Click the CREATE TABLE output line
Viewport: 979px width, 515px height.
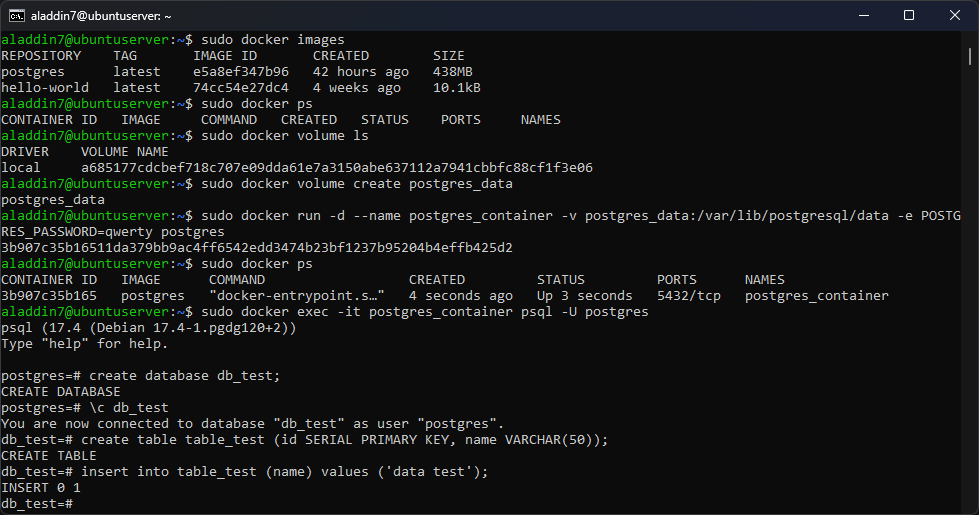(49, 456)
